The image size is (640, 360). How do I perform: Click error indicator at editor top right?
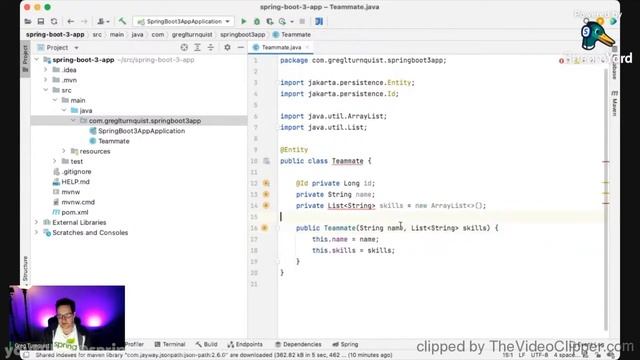click(x=562, y=60)
